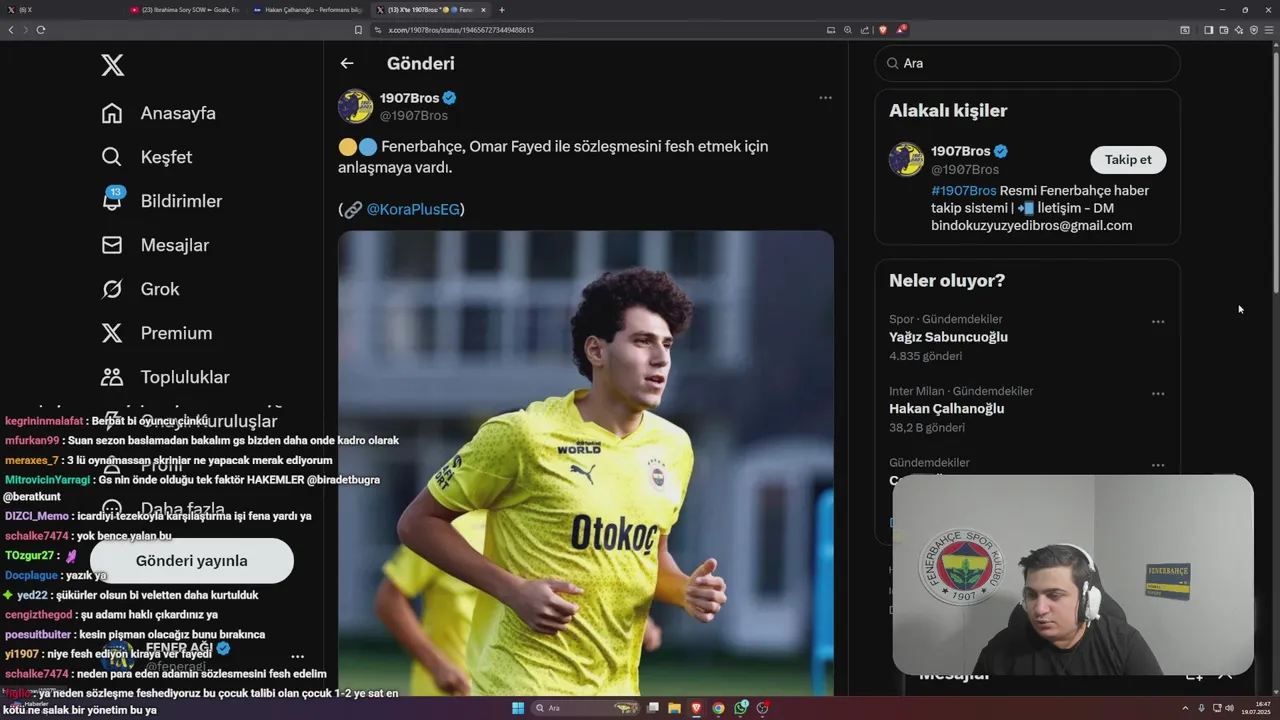Image resolution: width=1280 pixels, height=720 pixels.
Task: Open Brave browser from the taskbar
Action: (x=696, y=708)
